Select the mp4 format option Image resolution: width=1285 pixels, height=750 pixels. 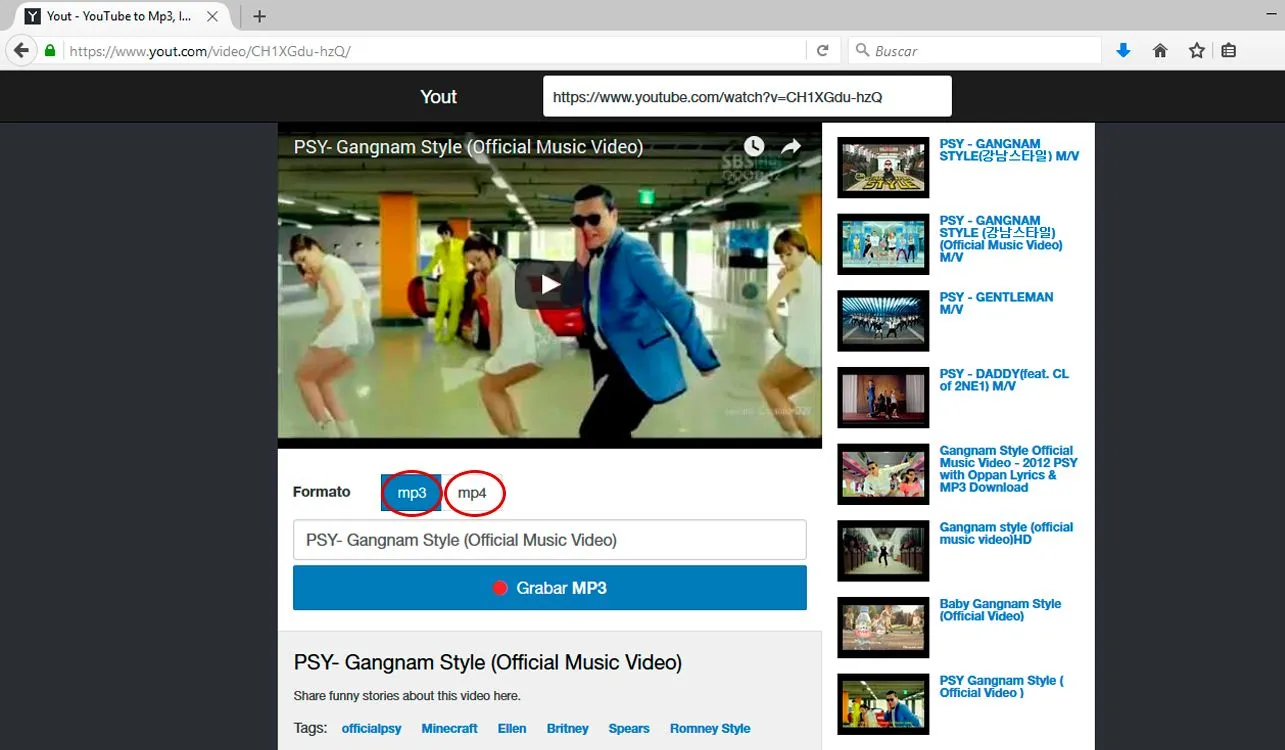472,492
